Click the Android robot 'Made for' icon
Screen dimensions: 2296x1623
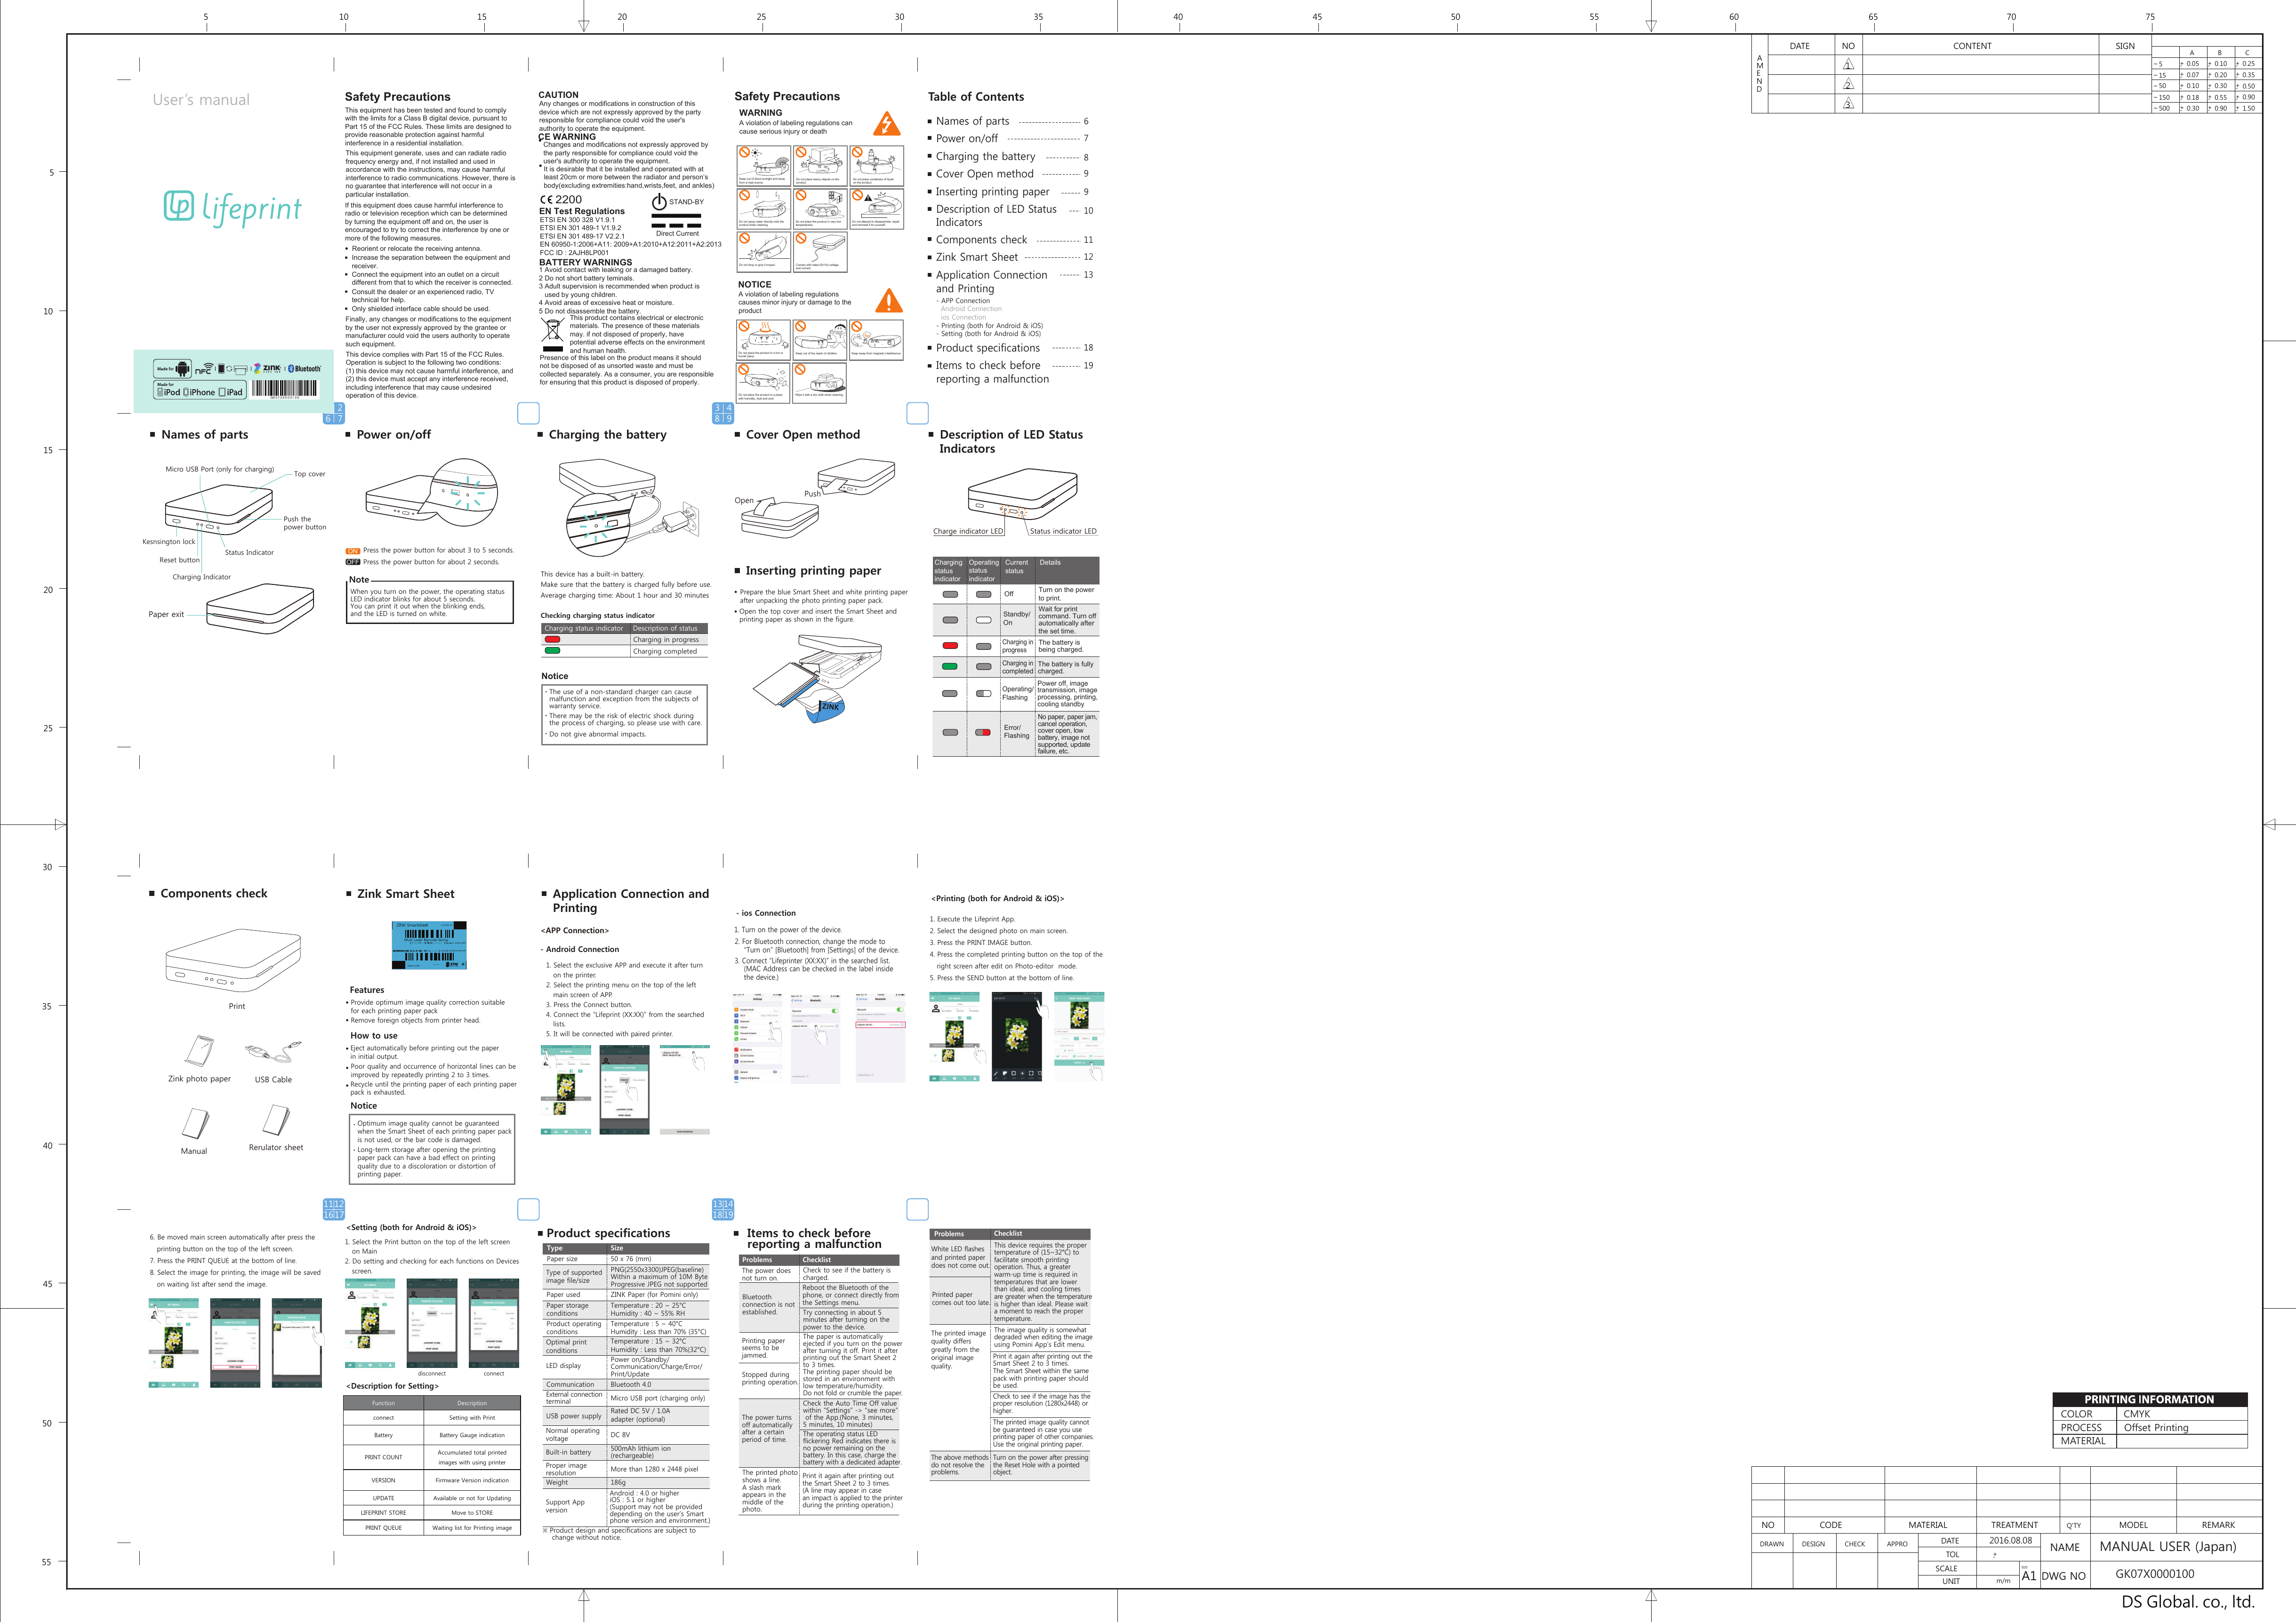pos(182,369)
